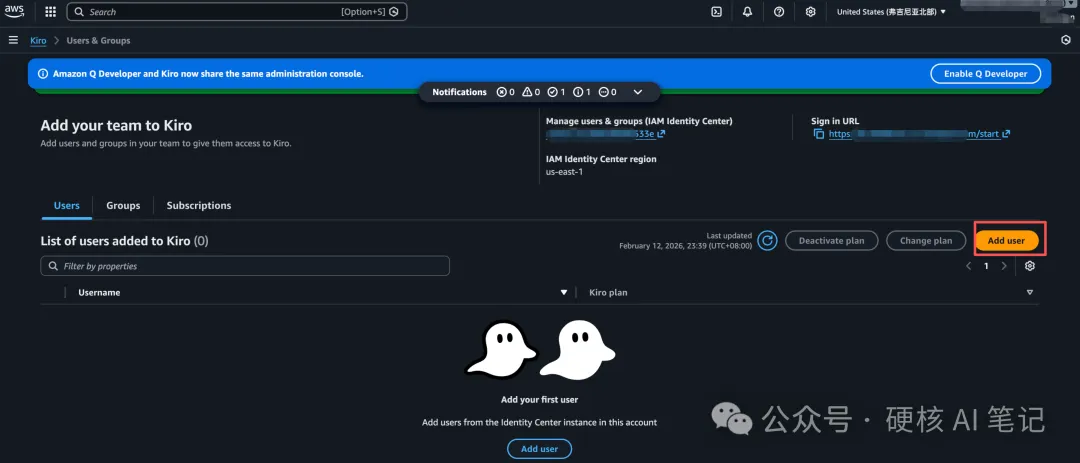Open the AWS services grid menu

tap(50, 12)
